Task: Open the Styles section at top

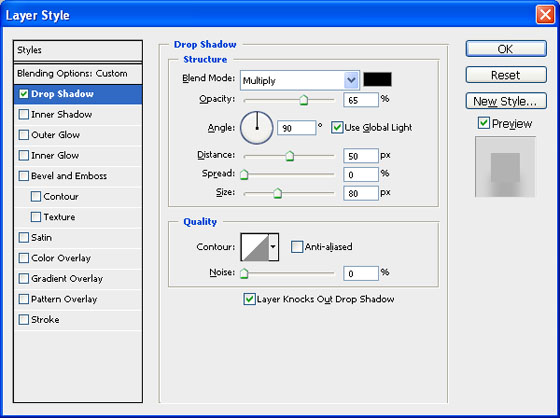Action: (x=78, y=50)
